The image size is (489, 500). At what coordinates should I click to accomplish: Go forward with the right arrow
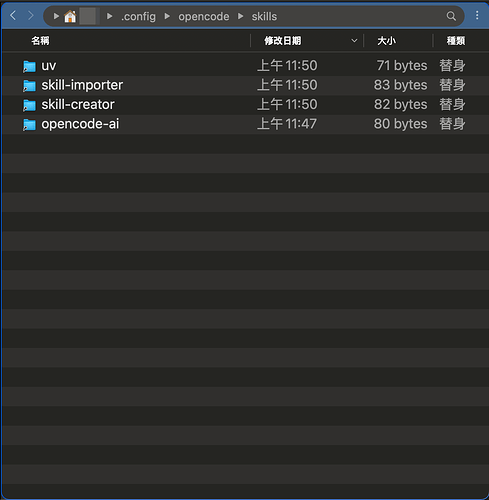click(31, 16)
